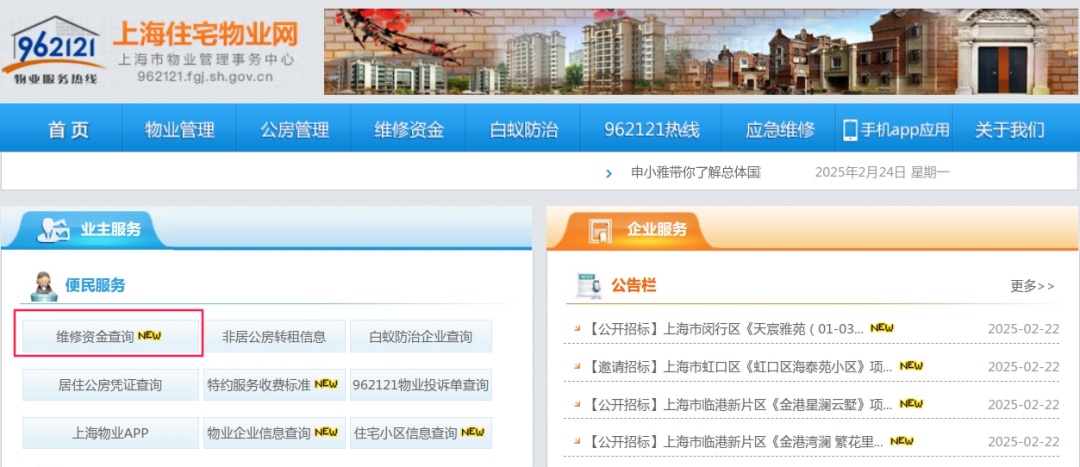1080x467 pixels.
Task: Click NEW badge on 物业企业信息查询
Action: (326, 433)
